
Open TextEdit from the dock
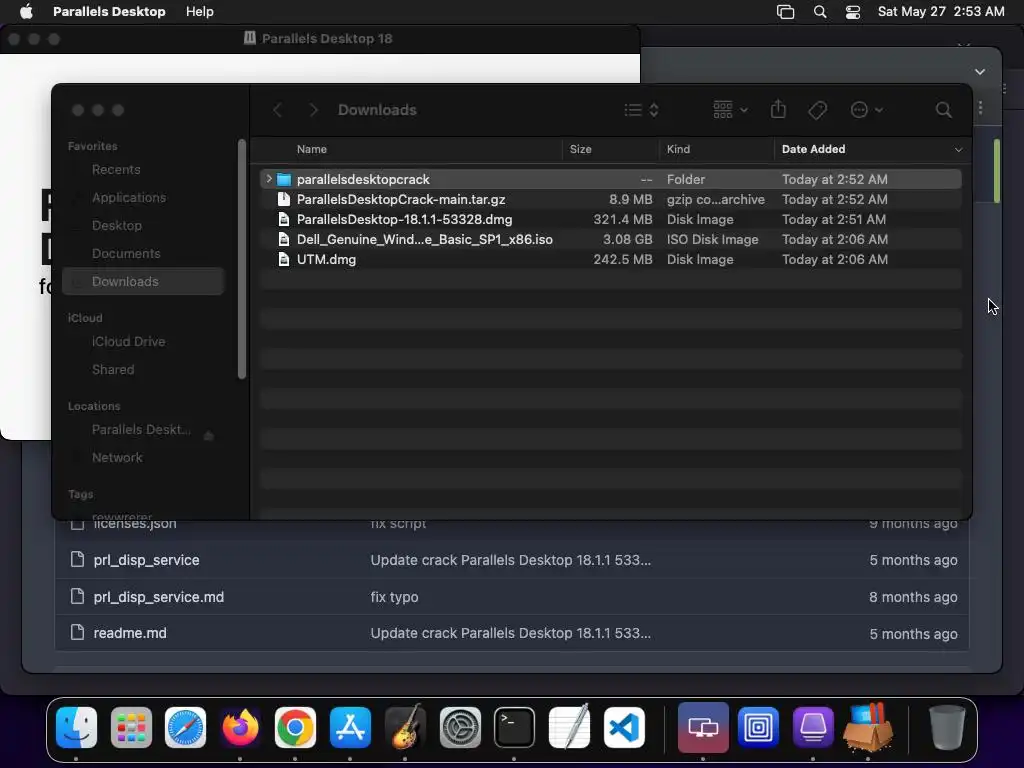(569, 728)
